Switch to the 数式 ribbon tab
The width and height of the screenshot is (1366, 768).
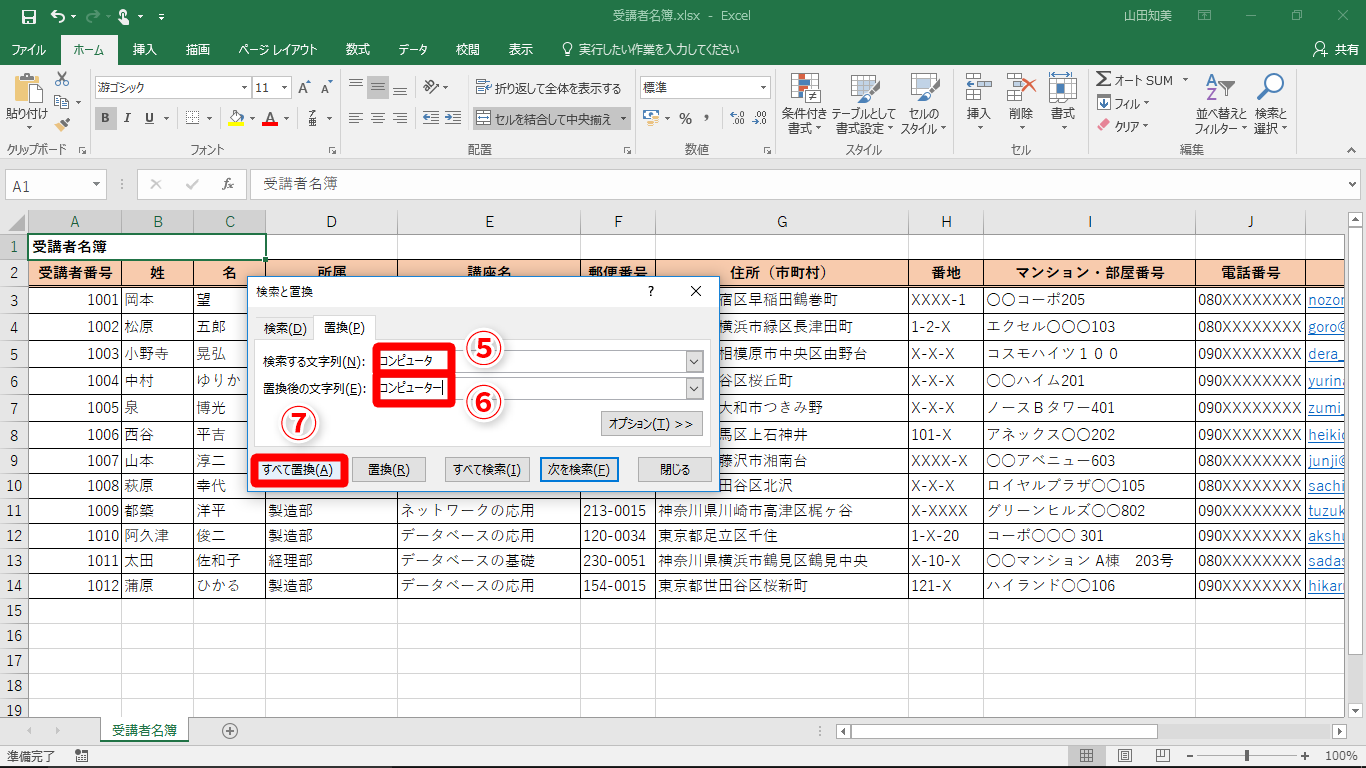[358, 49]
